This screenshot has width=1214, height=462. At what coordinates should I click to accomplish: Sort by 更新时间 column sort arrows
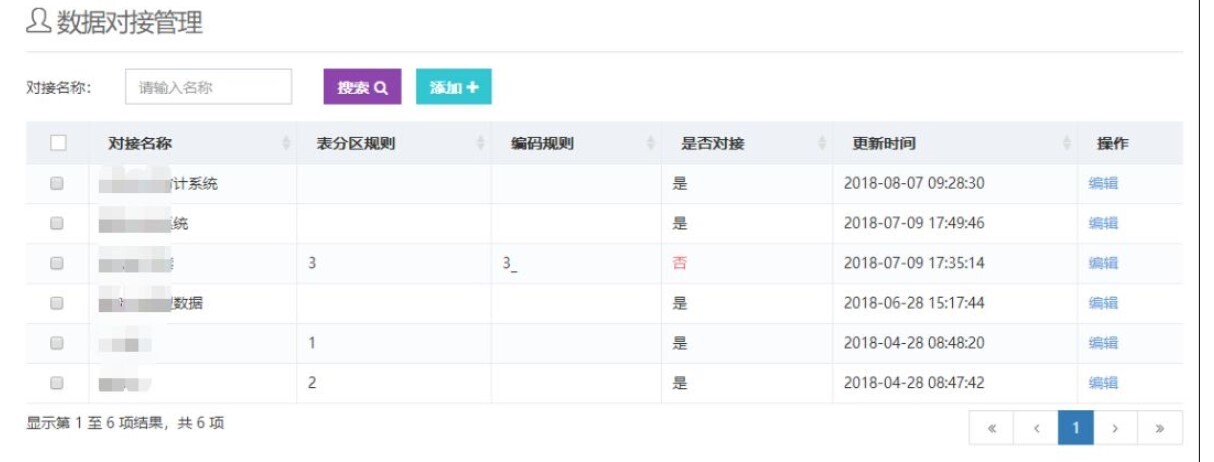pyautogui.click(x=1067, y=144)
